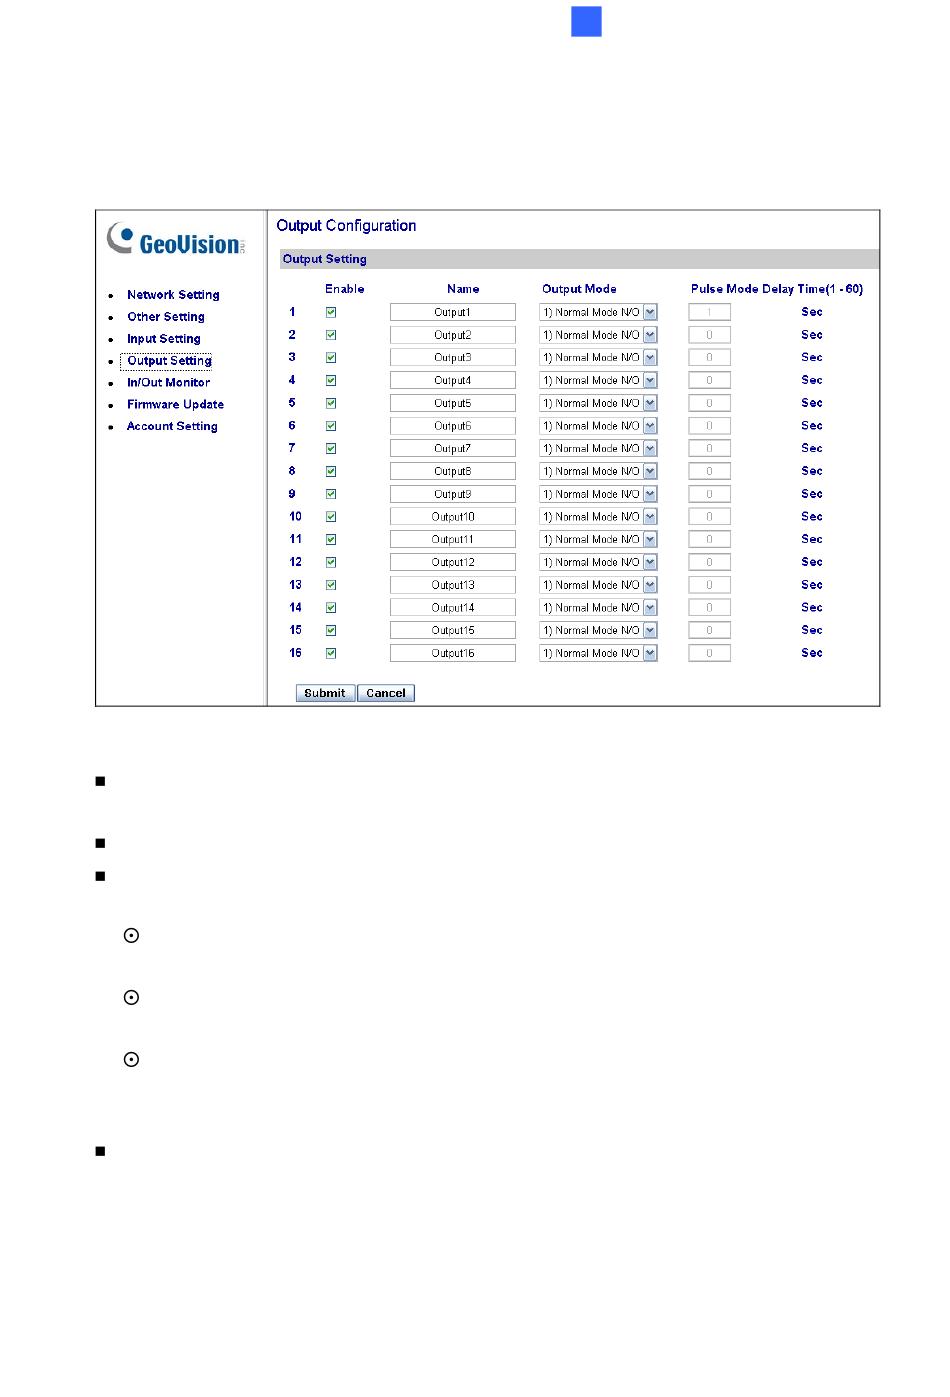This screenshot has width=950, height=1397.
Task: Open Output Mode dropdown for row 12
Action: pyautogui.click(x=598, y=563)
